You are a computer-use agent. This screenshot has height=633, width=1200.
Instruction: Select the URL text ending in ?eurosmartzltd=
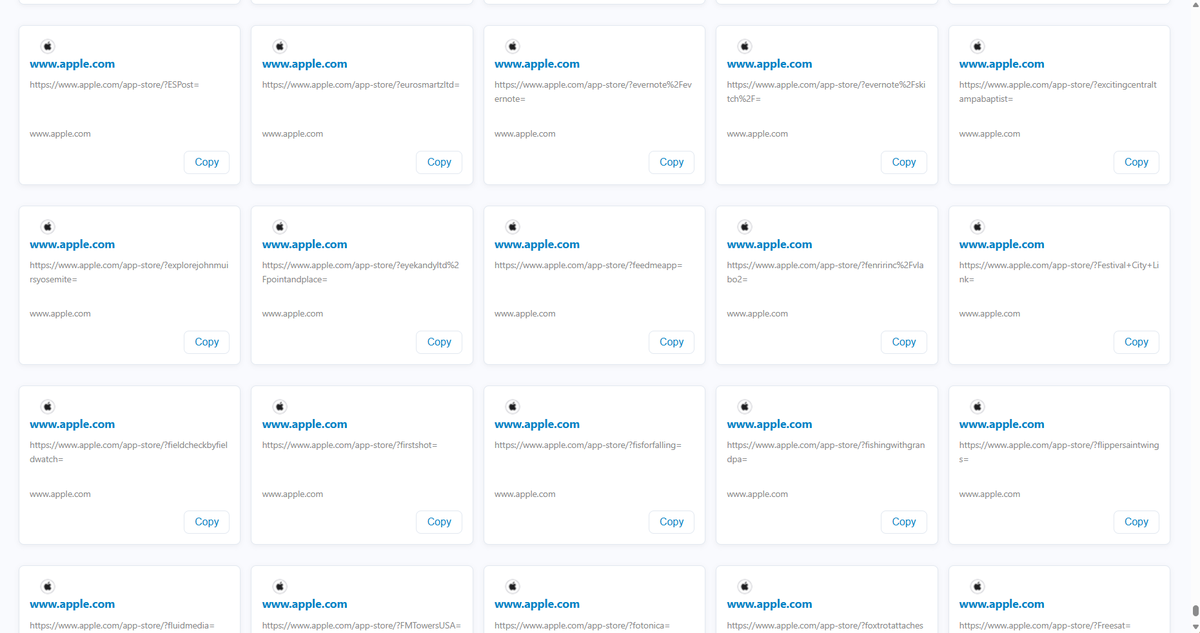point(361,85)
